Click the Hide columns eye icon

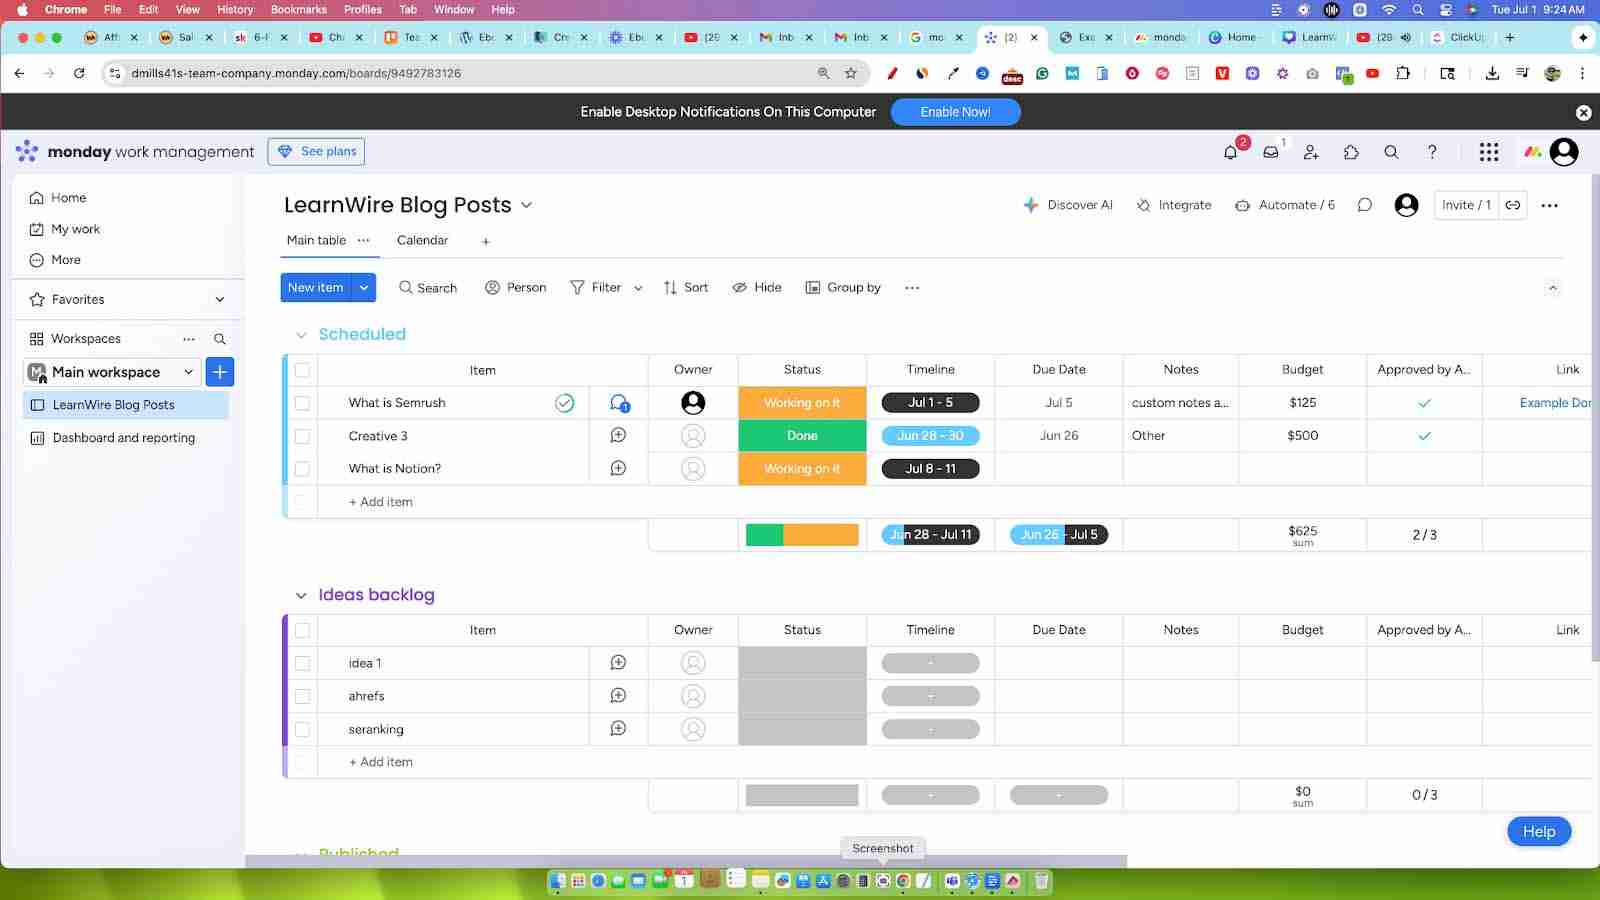757,287
